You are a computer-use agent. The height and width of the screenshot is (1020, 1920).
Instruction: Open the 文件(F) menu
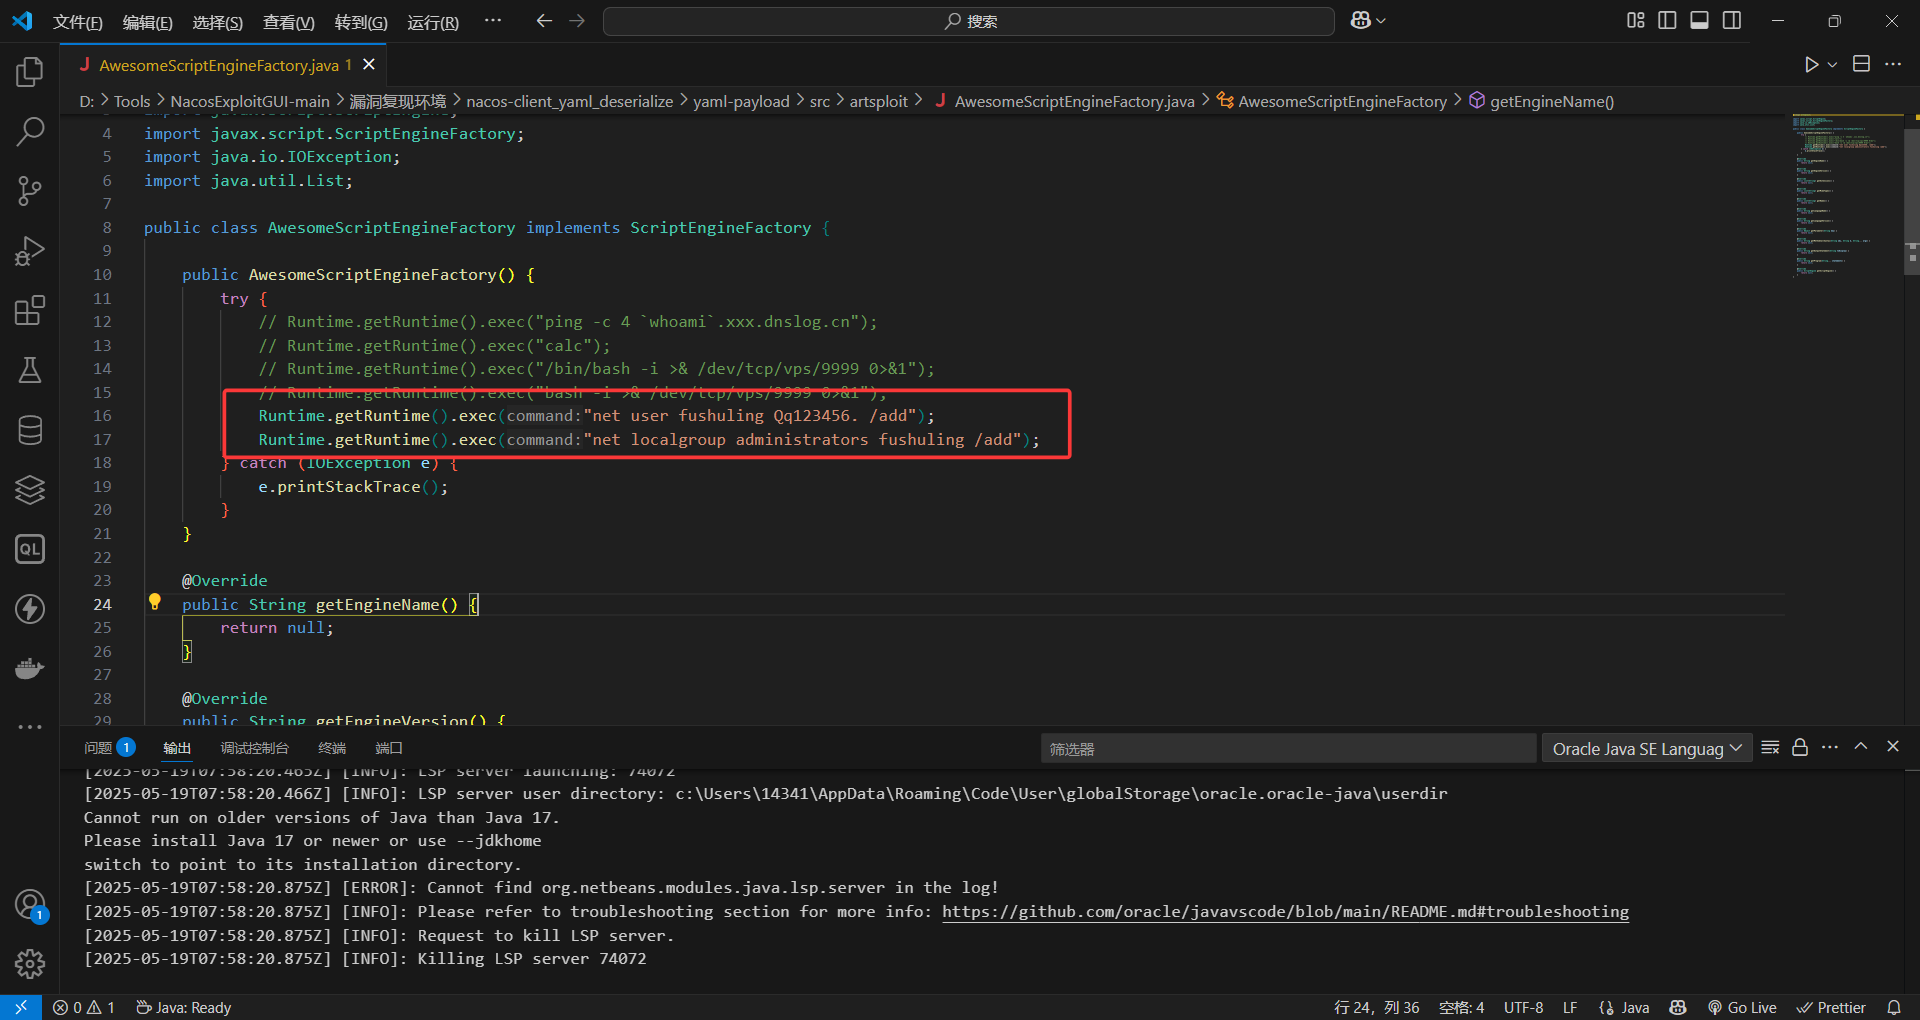(x=78, y=22)
